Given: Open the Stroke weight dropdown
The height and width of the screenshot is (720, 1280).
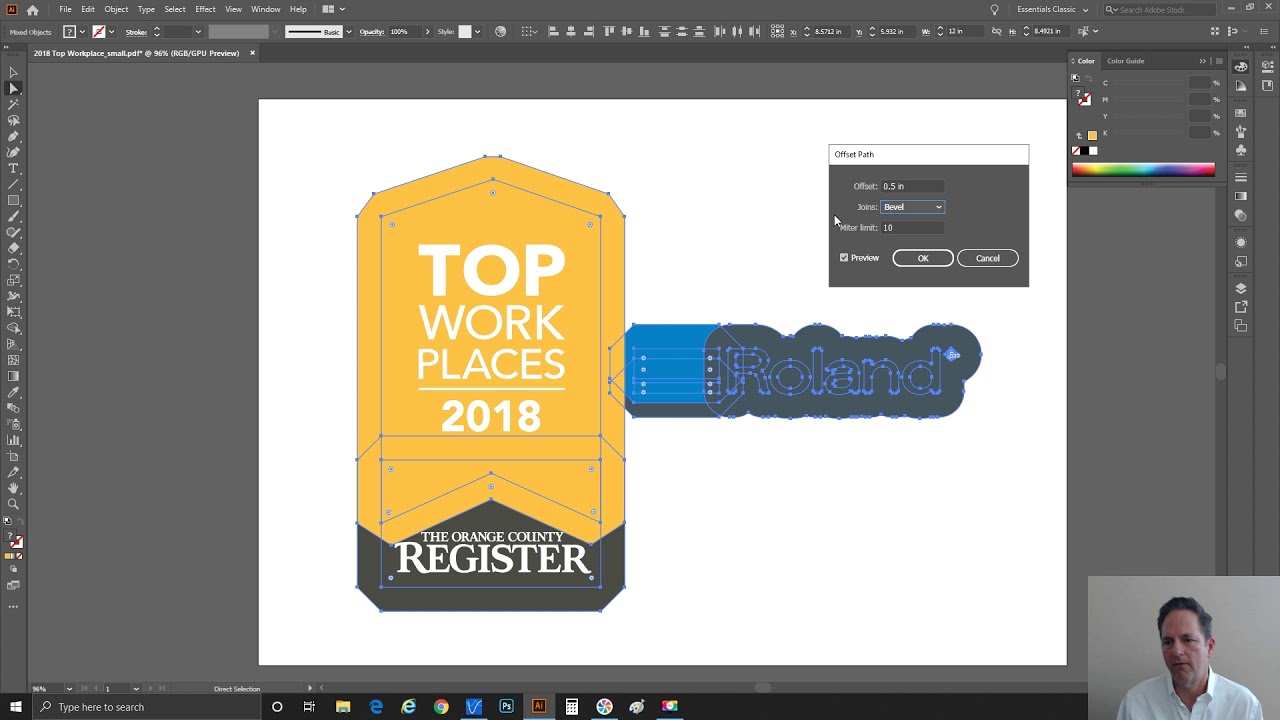Looking at the screenshot, I should [x=198, y=31].
